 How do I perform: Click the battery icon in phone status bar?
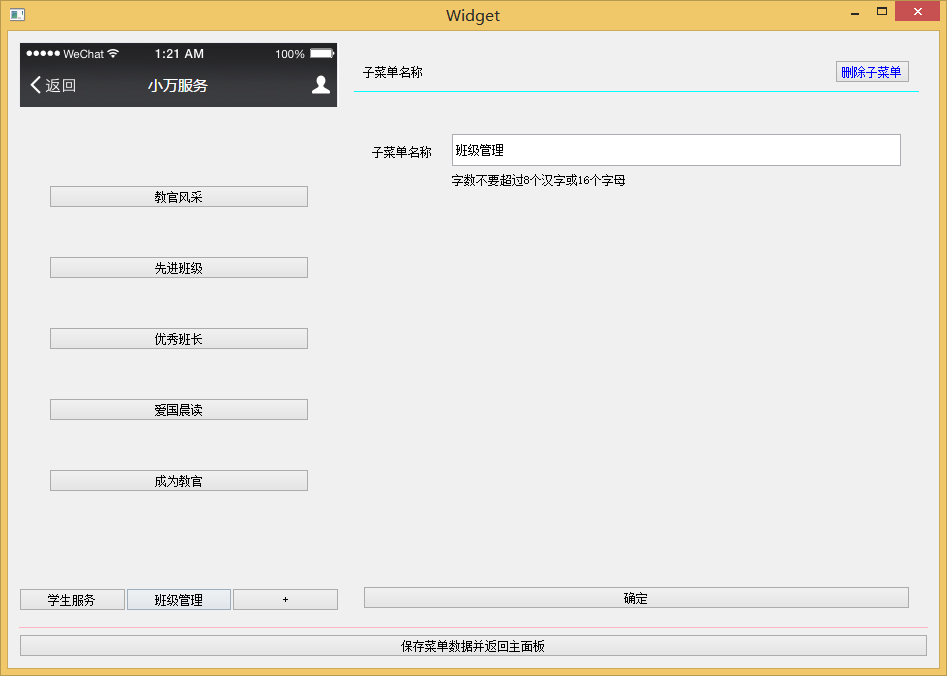click(x=322, y=54)
